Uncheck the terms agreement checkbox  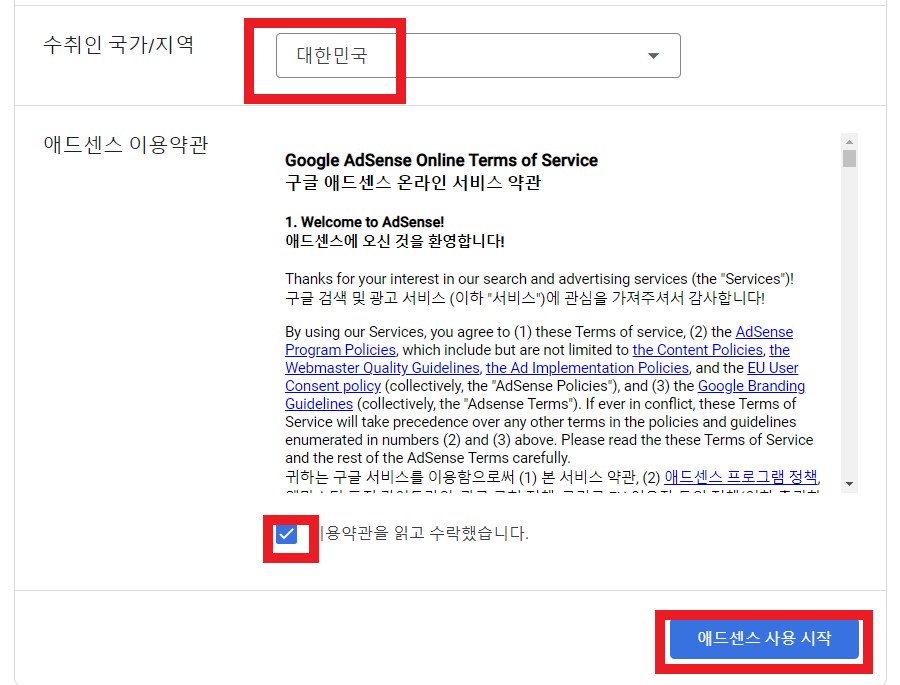[x=286, y=534]
